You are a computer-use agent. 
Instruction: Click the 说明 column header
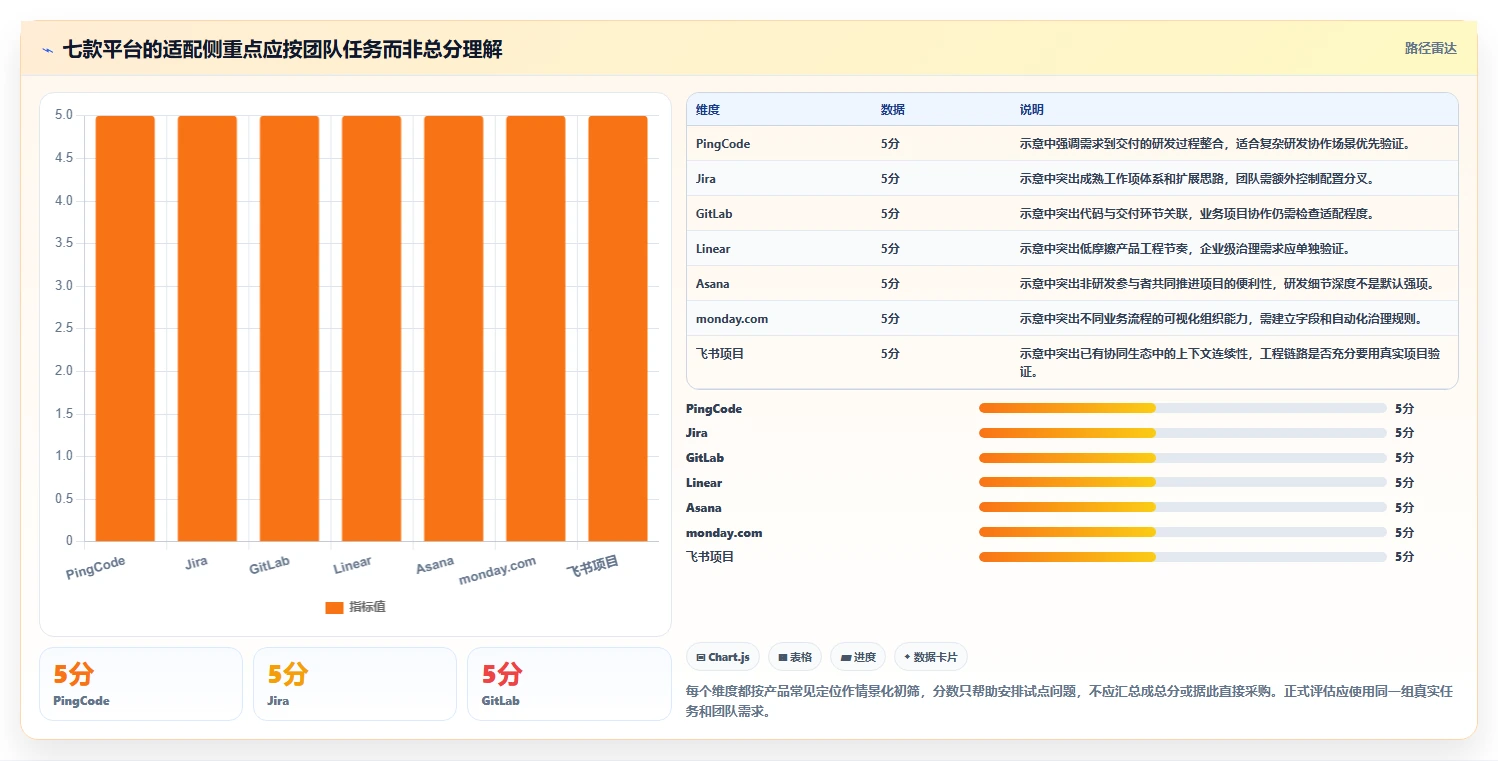pyautogui.click(x=1031, y=109)
